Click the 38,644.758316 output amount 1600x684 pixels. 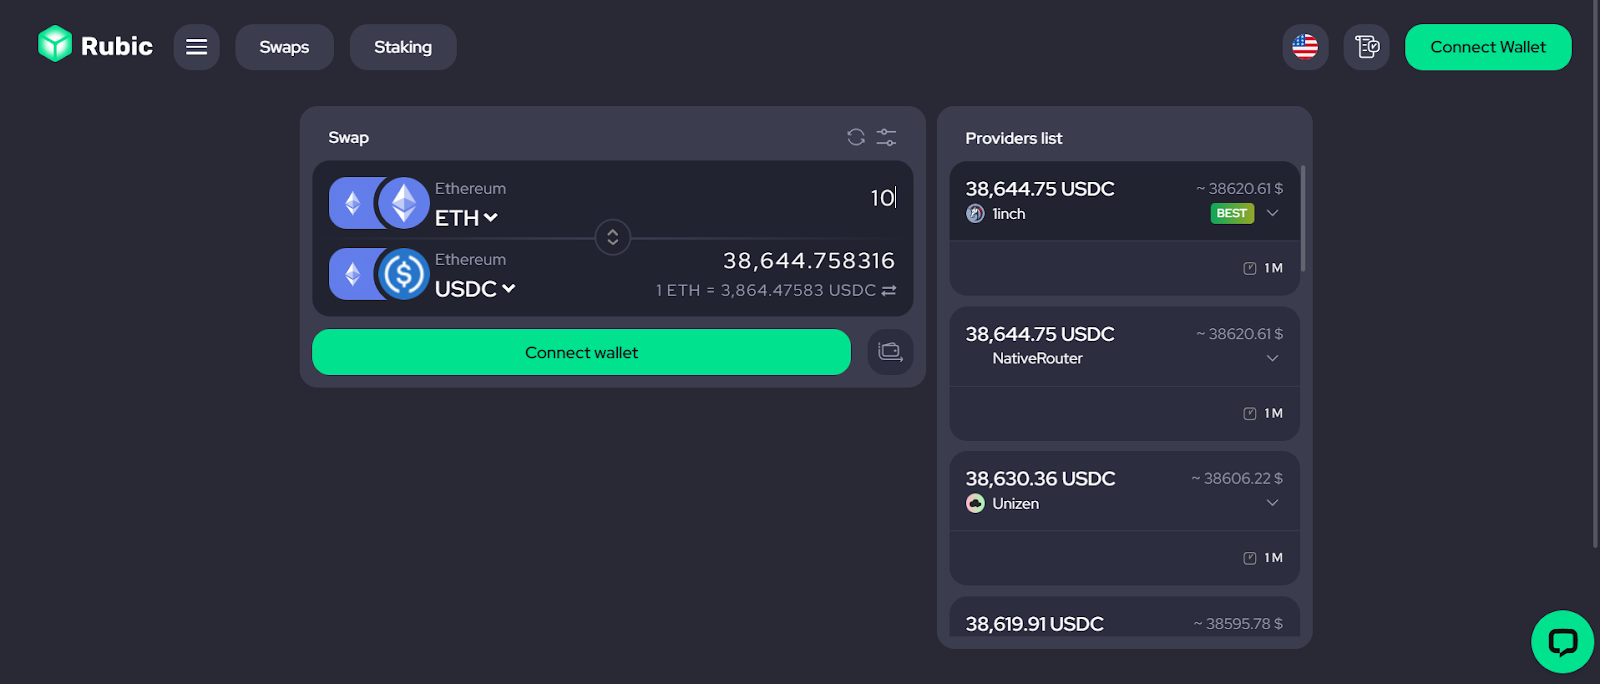tap(809, 260)
